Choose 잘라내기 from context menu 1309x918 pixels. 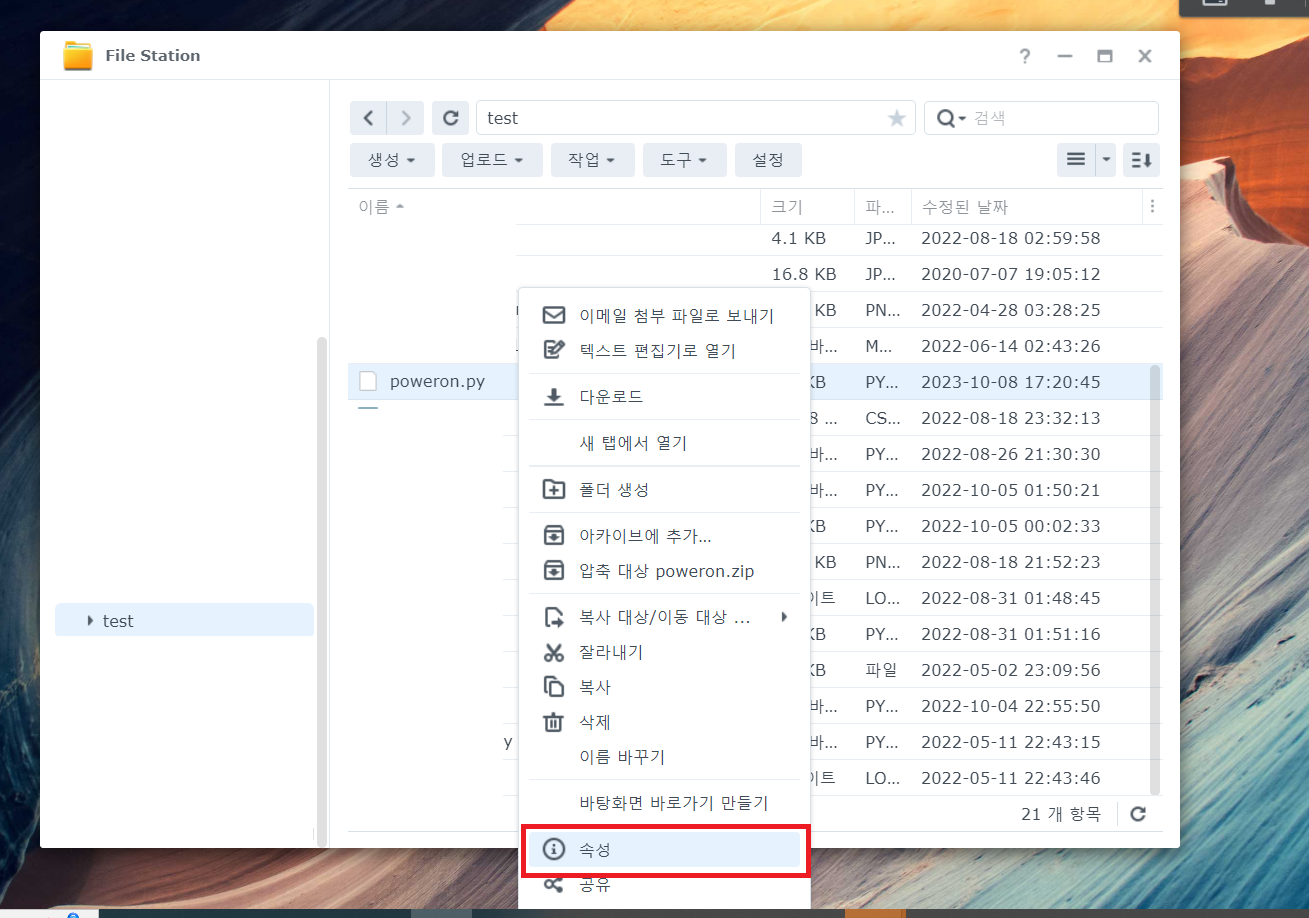(664, 652)
